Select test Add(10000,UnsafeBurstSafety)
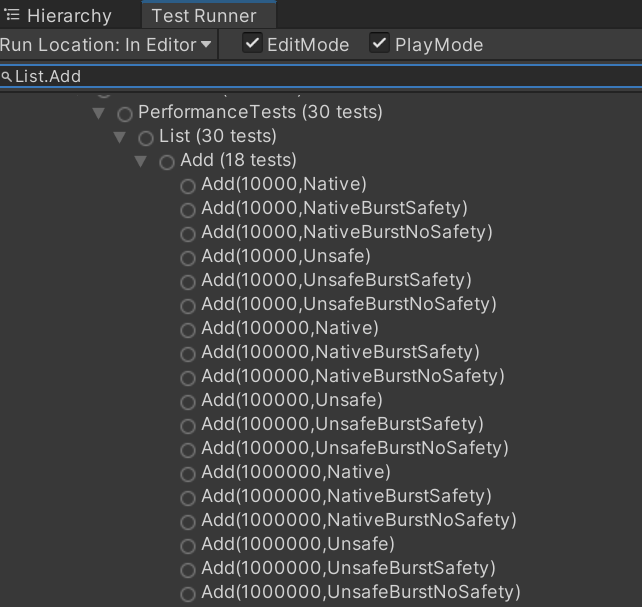 point(336,280)
